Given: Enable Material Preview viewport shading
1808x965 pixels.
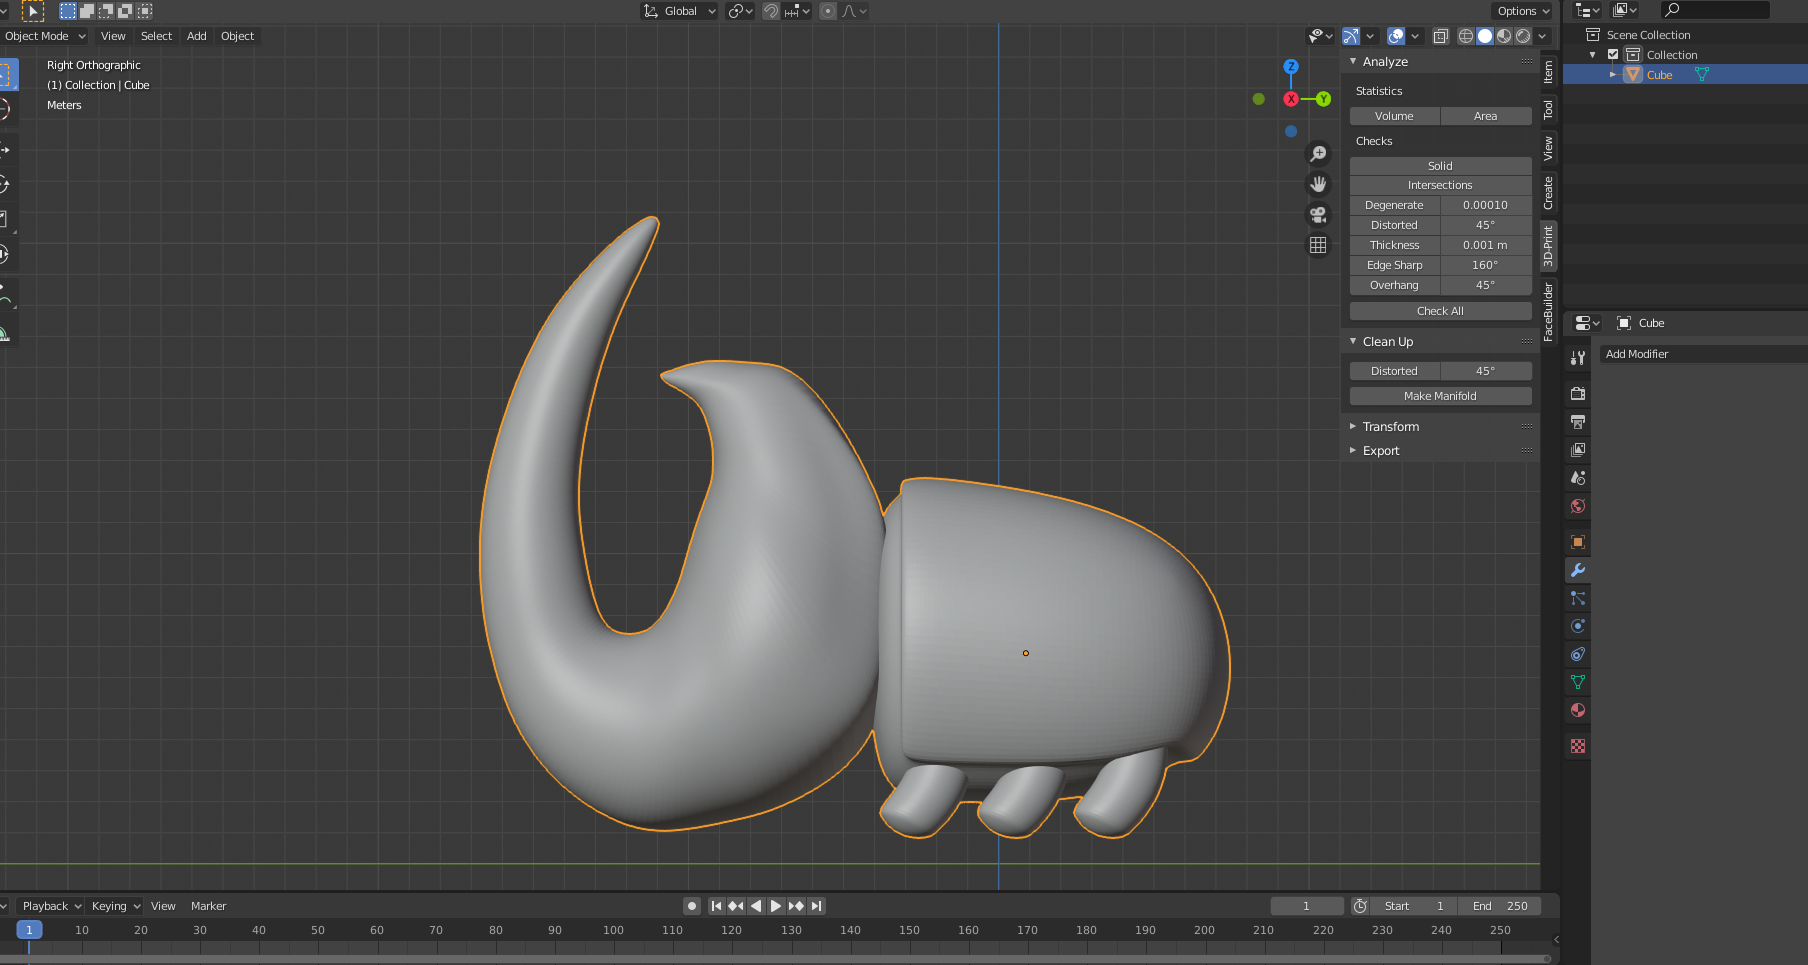Looking at the screenshot, I should (x=1504, y=36).
